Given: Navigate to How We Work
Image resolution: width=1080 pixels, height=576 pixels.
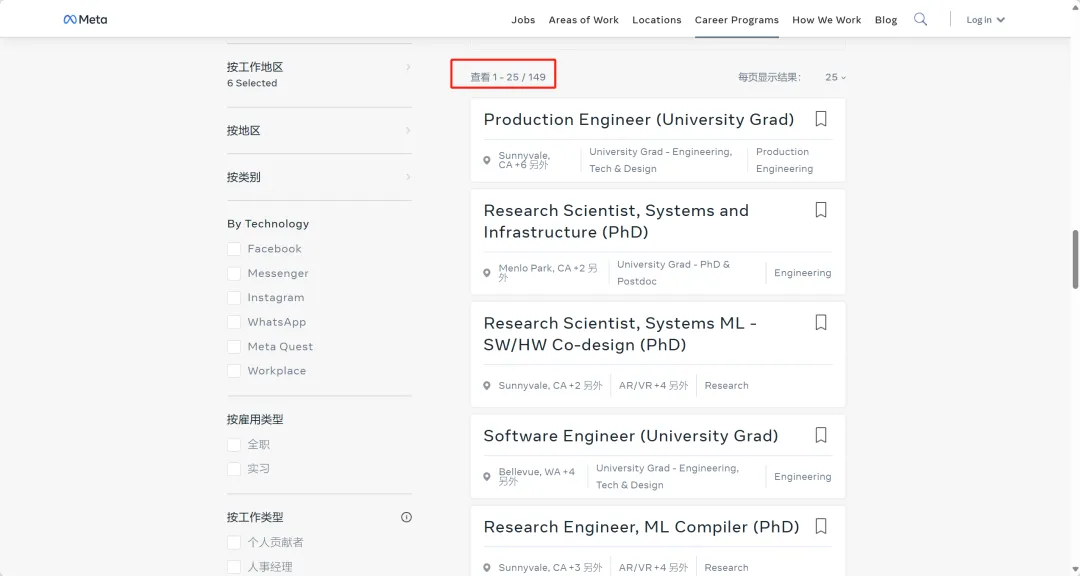Looking at the screenshot, I should pos(827,19).
